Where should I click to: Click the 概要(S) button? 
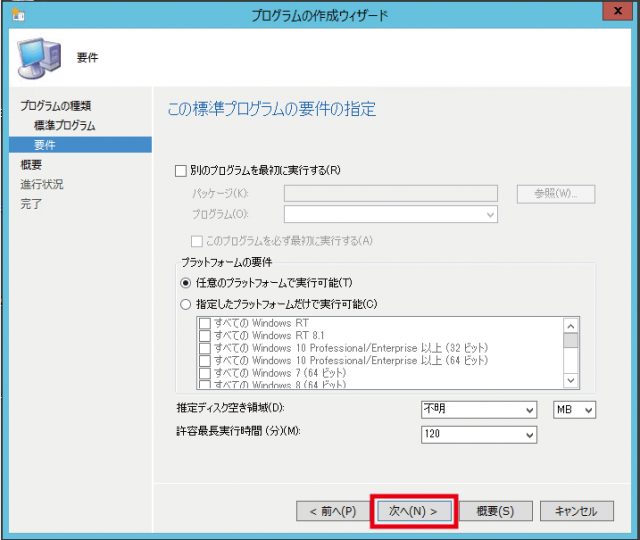pos(494,511)
